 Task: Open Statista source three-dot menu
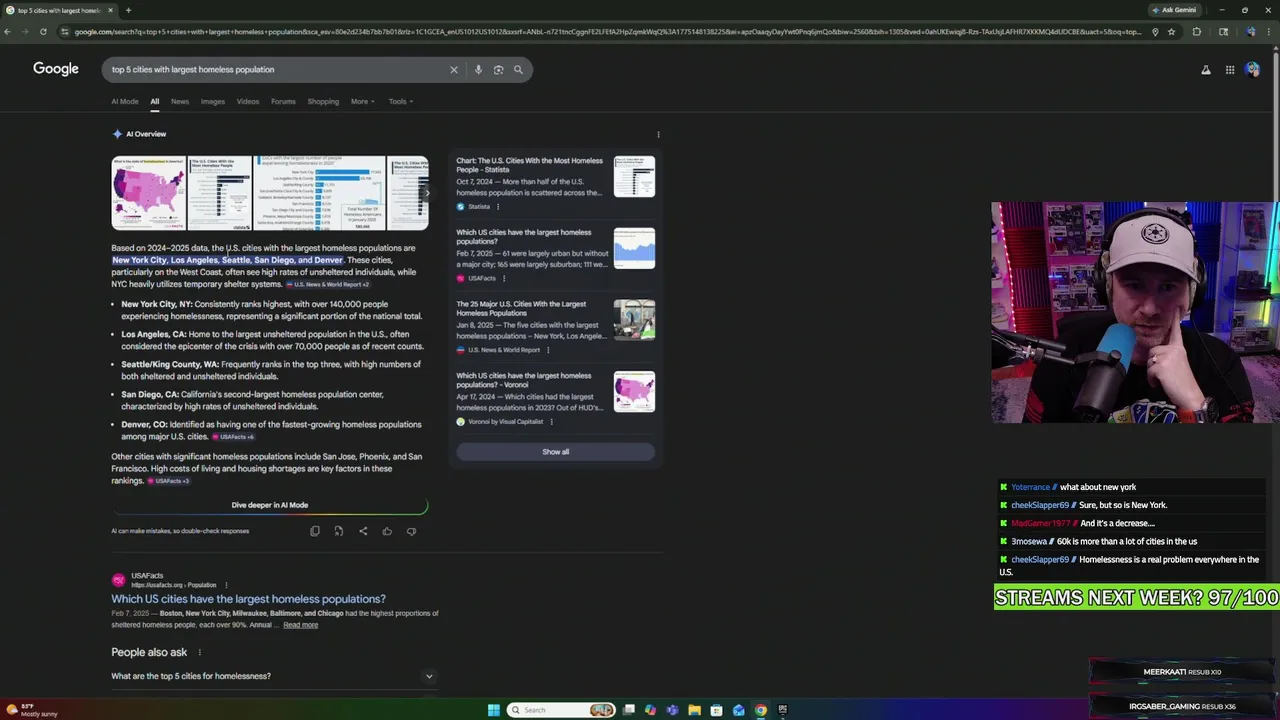tap(498, 207)
